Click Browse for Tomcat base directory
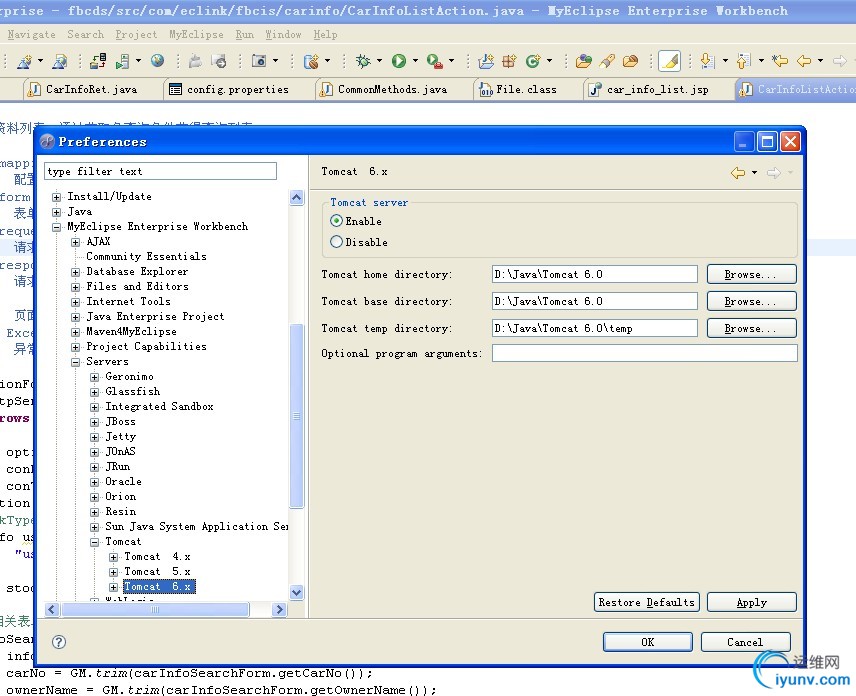Screen dimensions: 856x696 751,301
